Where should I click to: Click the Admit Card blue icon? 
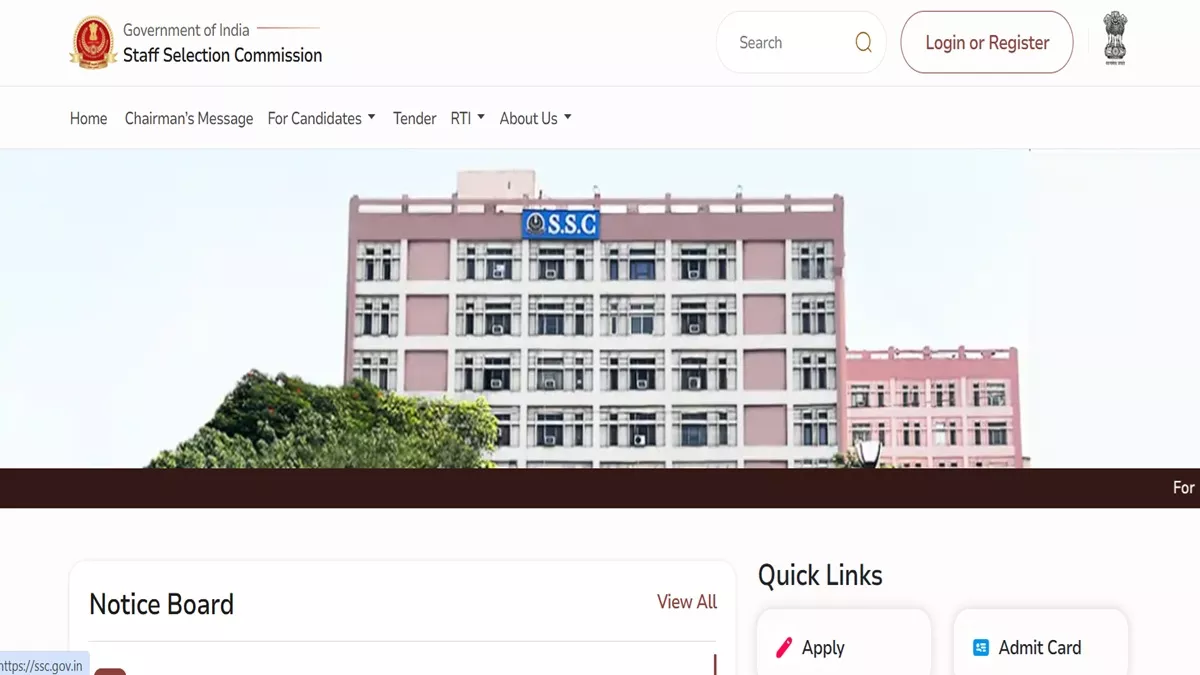pyautogui.click(x=981, y=648)
